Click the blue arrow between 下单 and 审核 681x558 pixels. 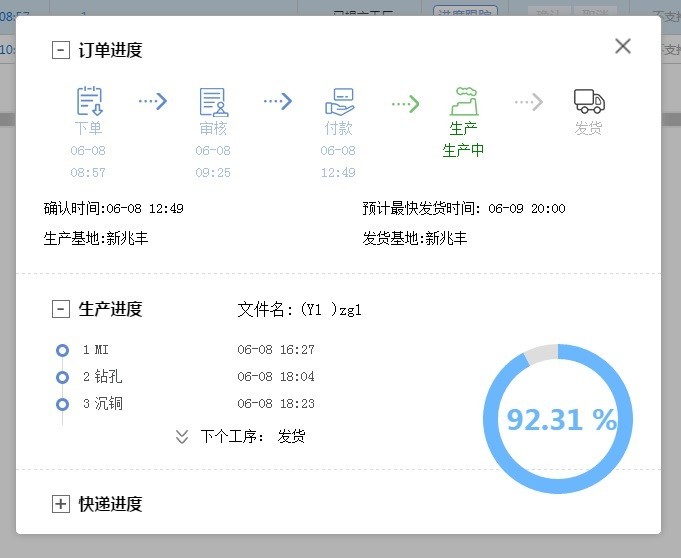point(152,101)
